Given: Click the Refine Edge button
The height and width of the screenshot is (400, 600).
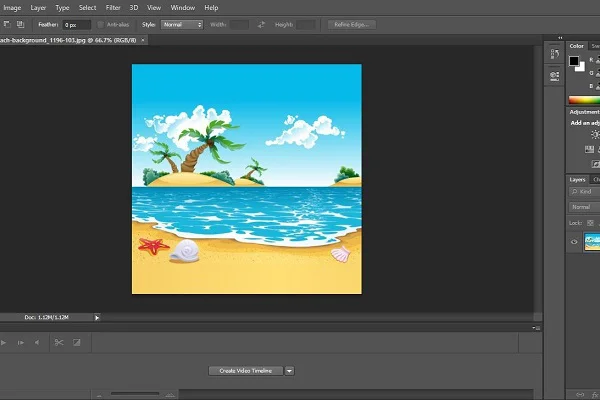Looking at the screenshot, I should 352,24.
